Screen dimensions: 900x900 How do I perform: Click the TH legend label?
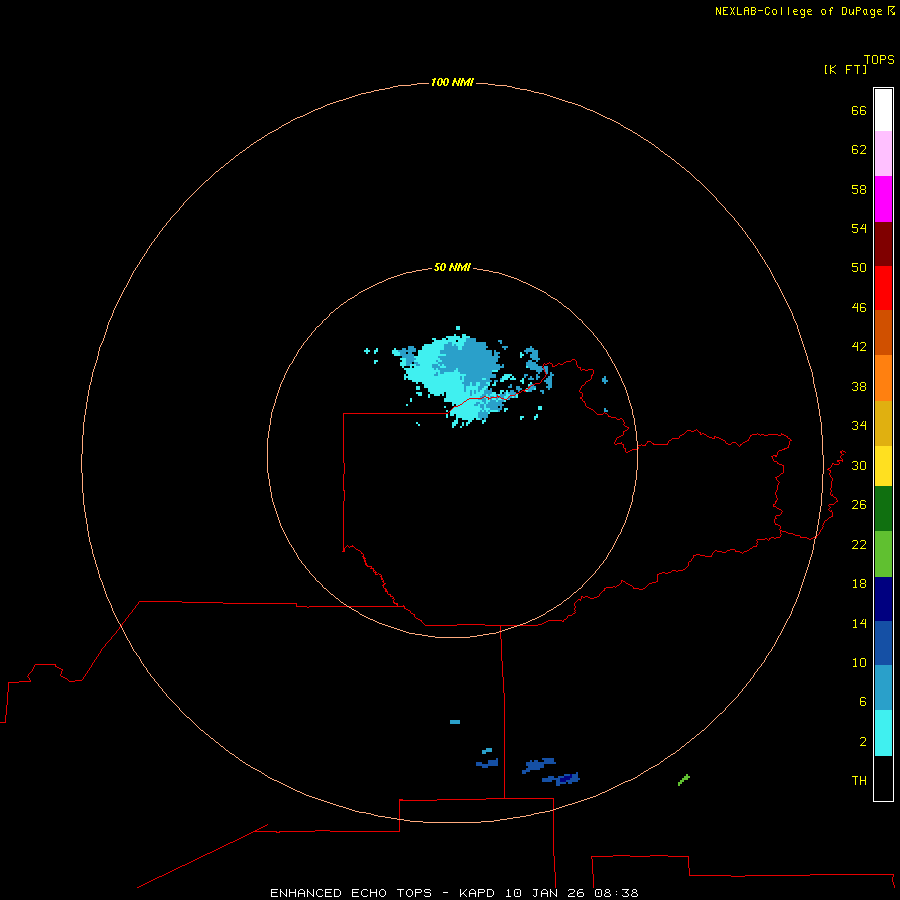(859, 780)
